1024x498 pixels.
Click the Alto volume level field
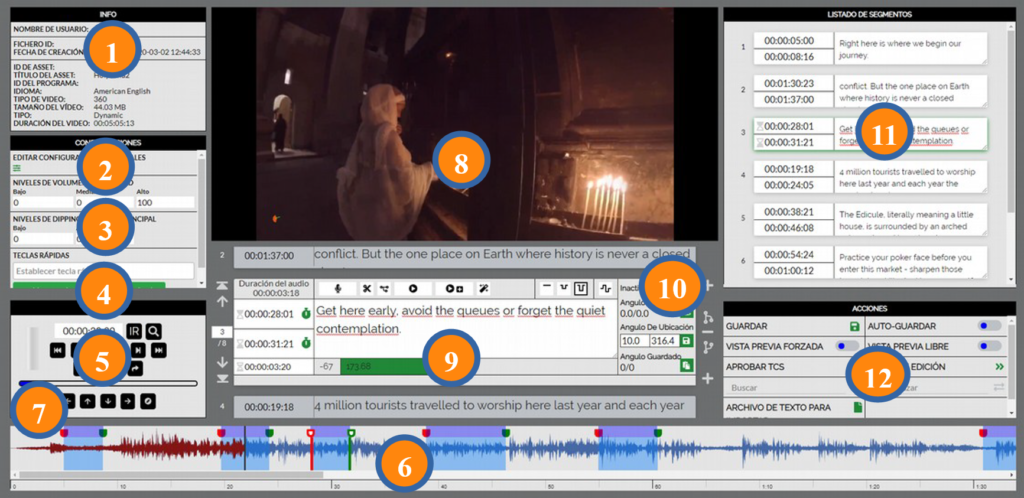165,202
